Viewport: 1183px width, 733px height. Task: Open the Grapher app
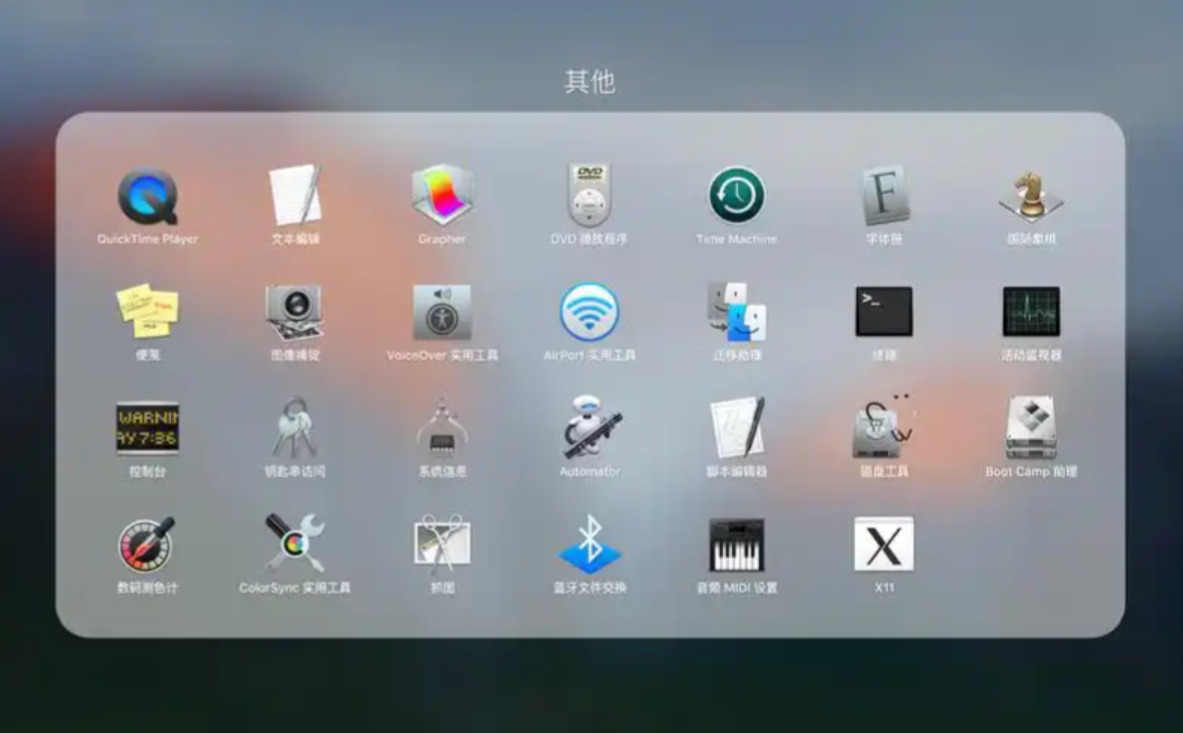442,195
